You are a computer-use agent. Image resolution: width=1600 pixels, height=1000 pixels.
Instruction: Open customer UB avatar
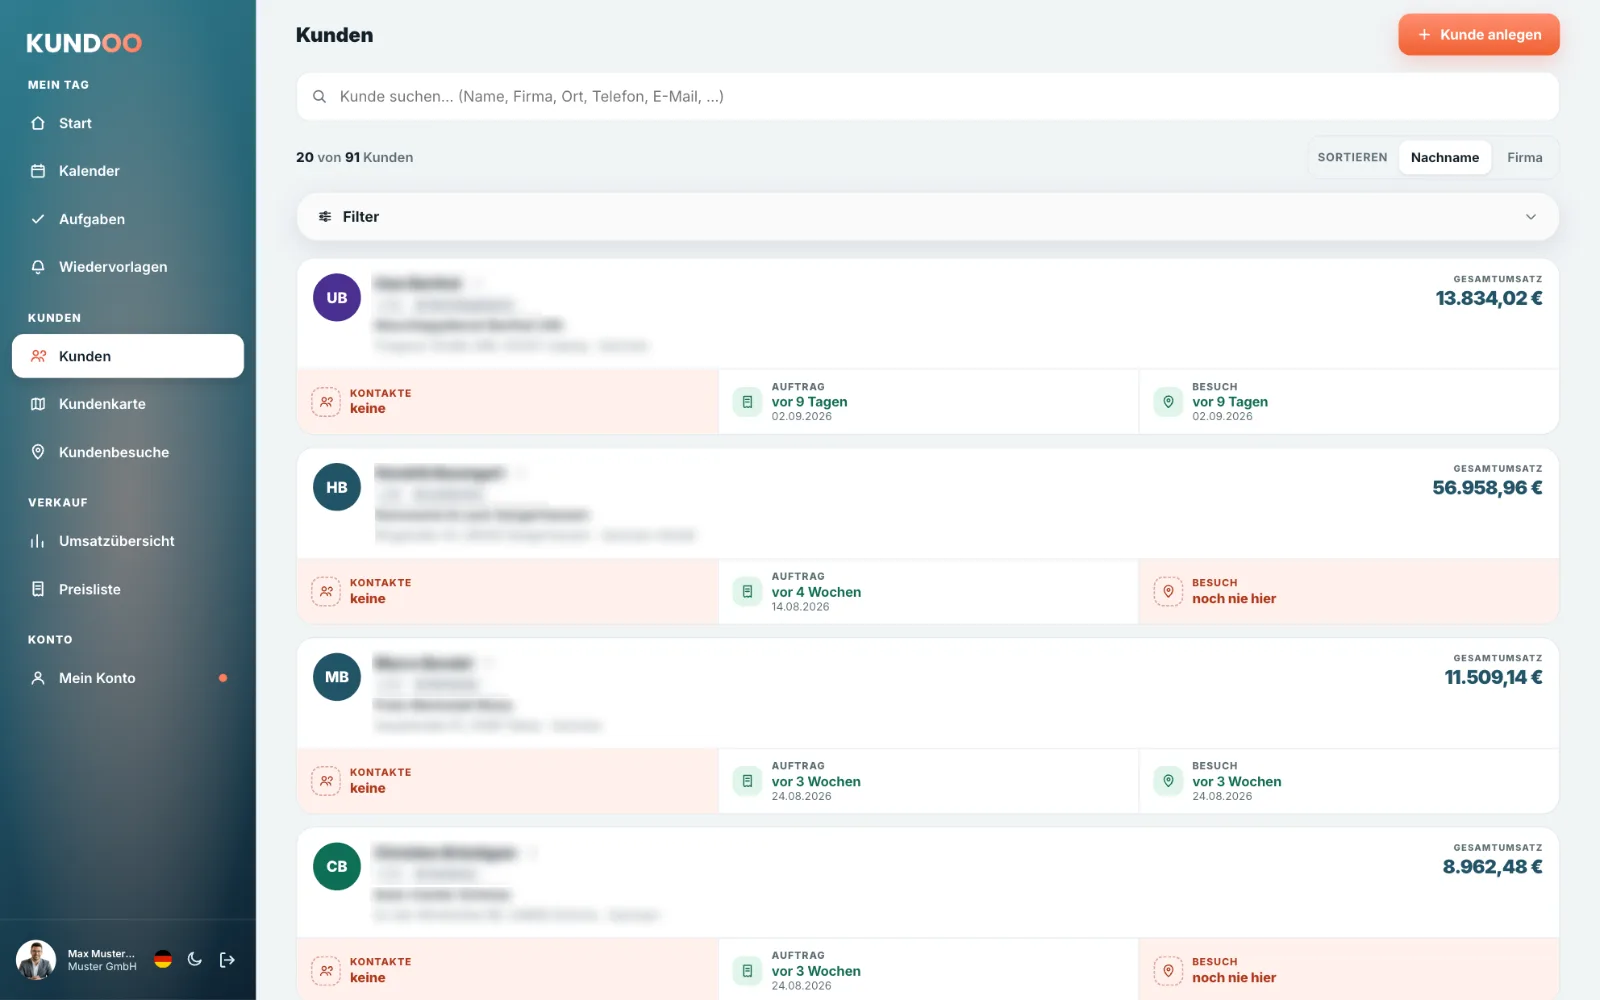(337, 298)
